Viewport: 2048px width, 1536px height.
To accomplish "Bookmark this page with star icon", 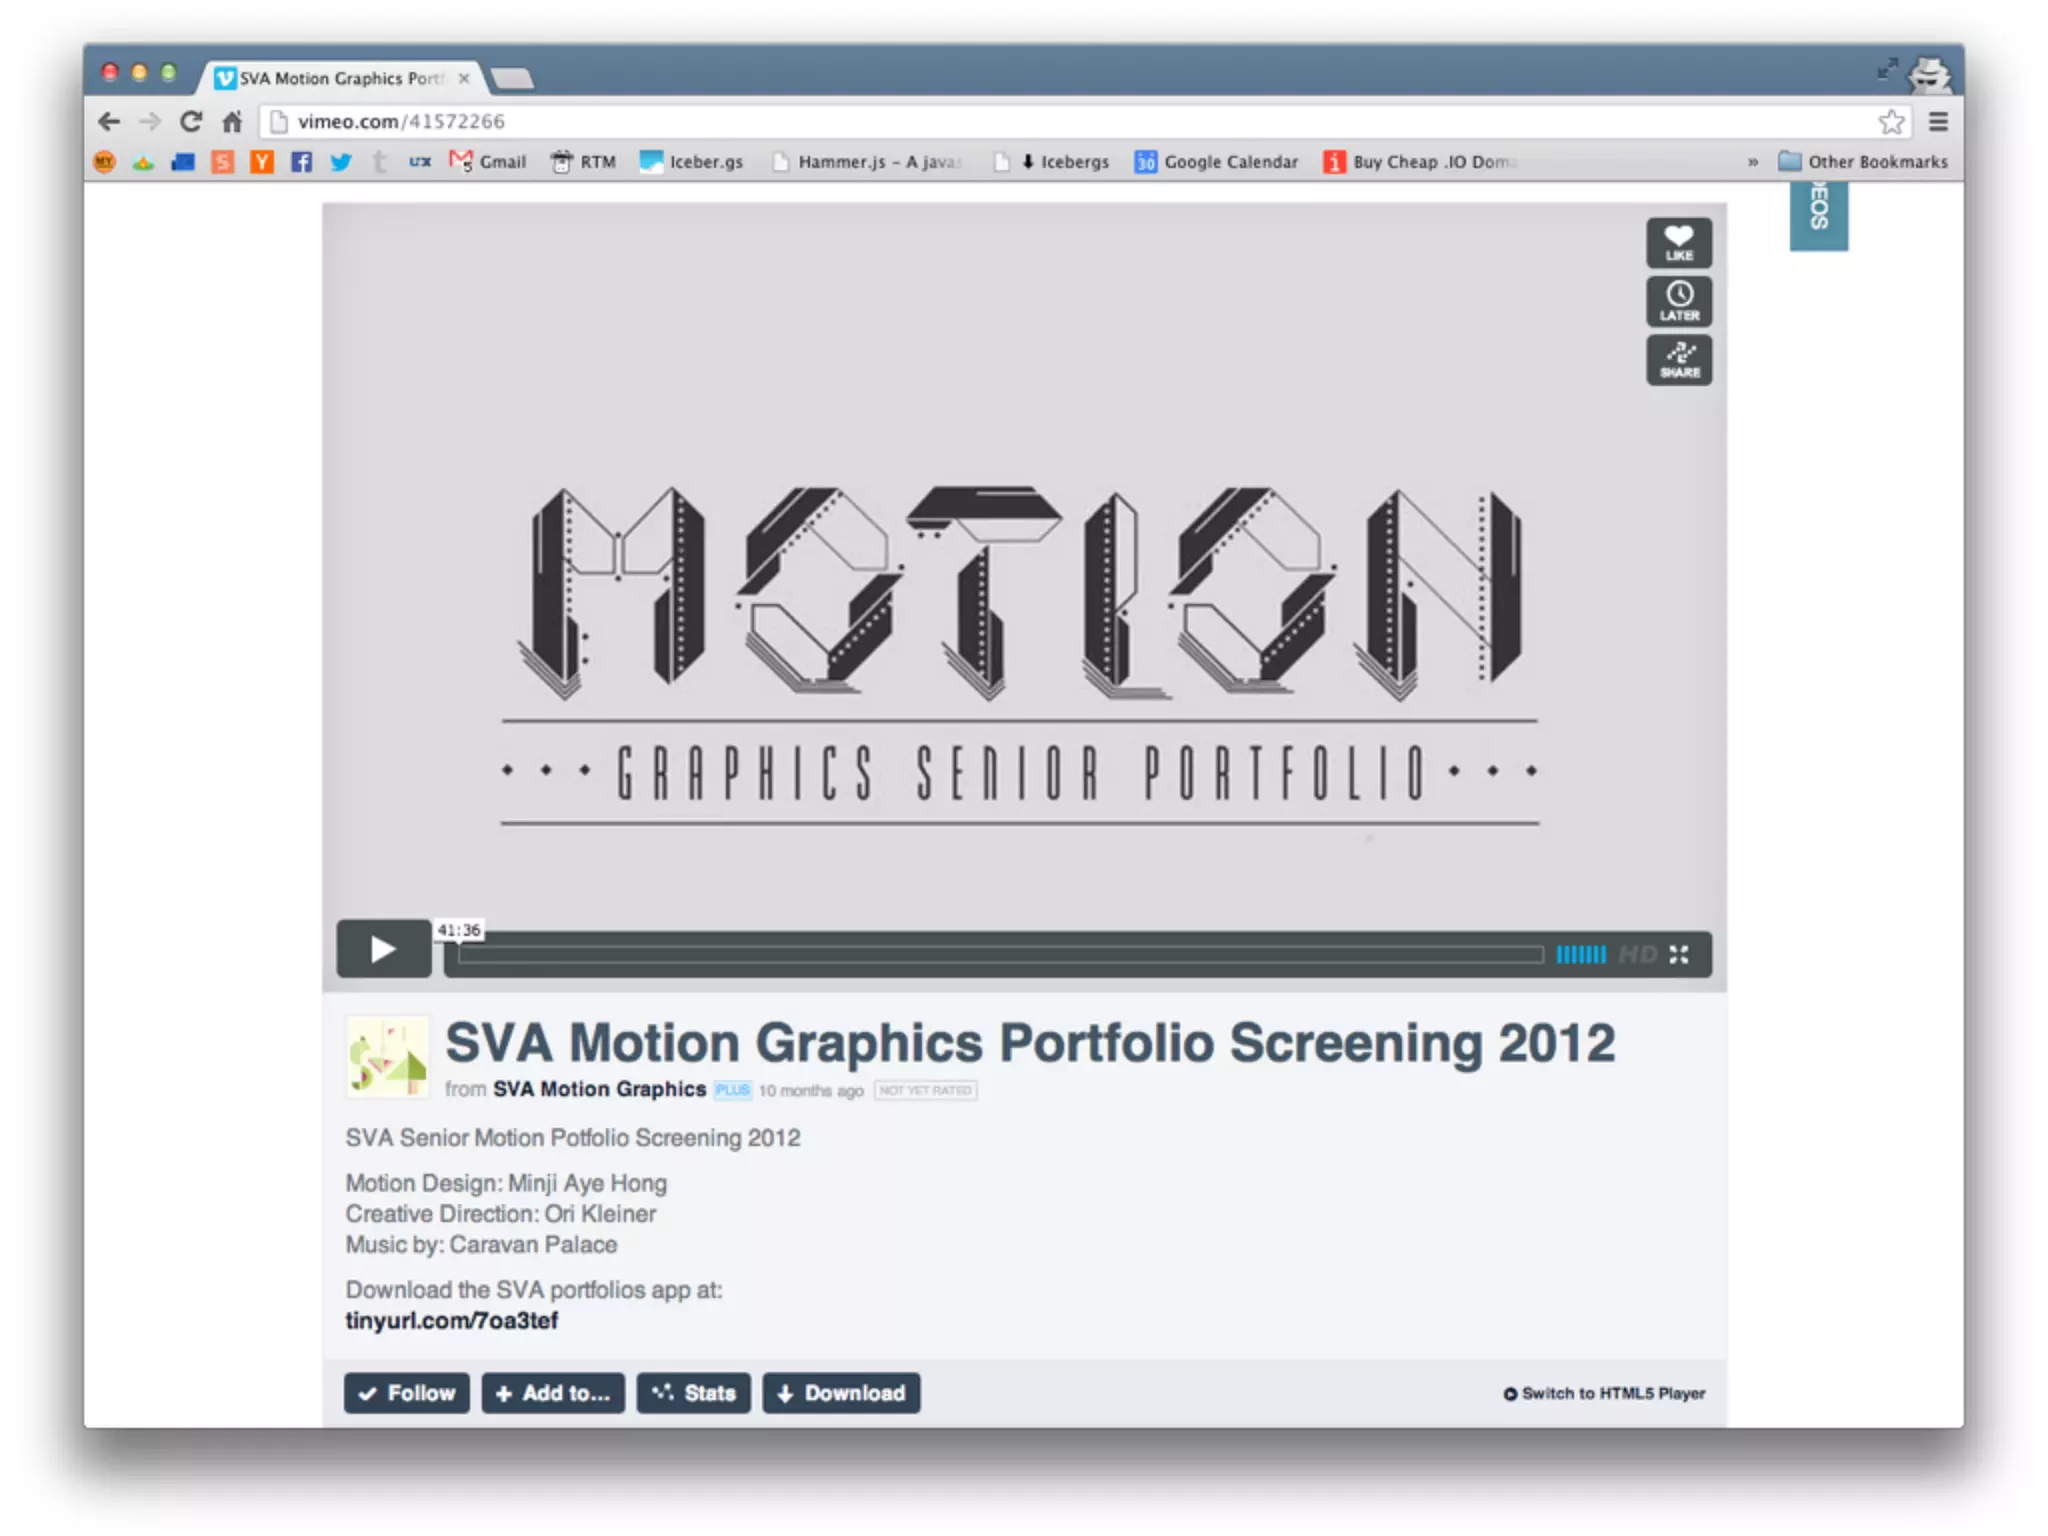I will tap(1890, 121).
